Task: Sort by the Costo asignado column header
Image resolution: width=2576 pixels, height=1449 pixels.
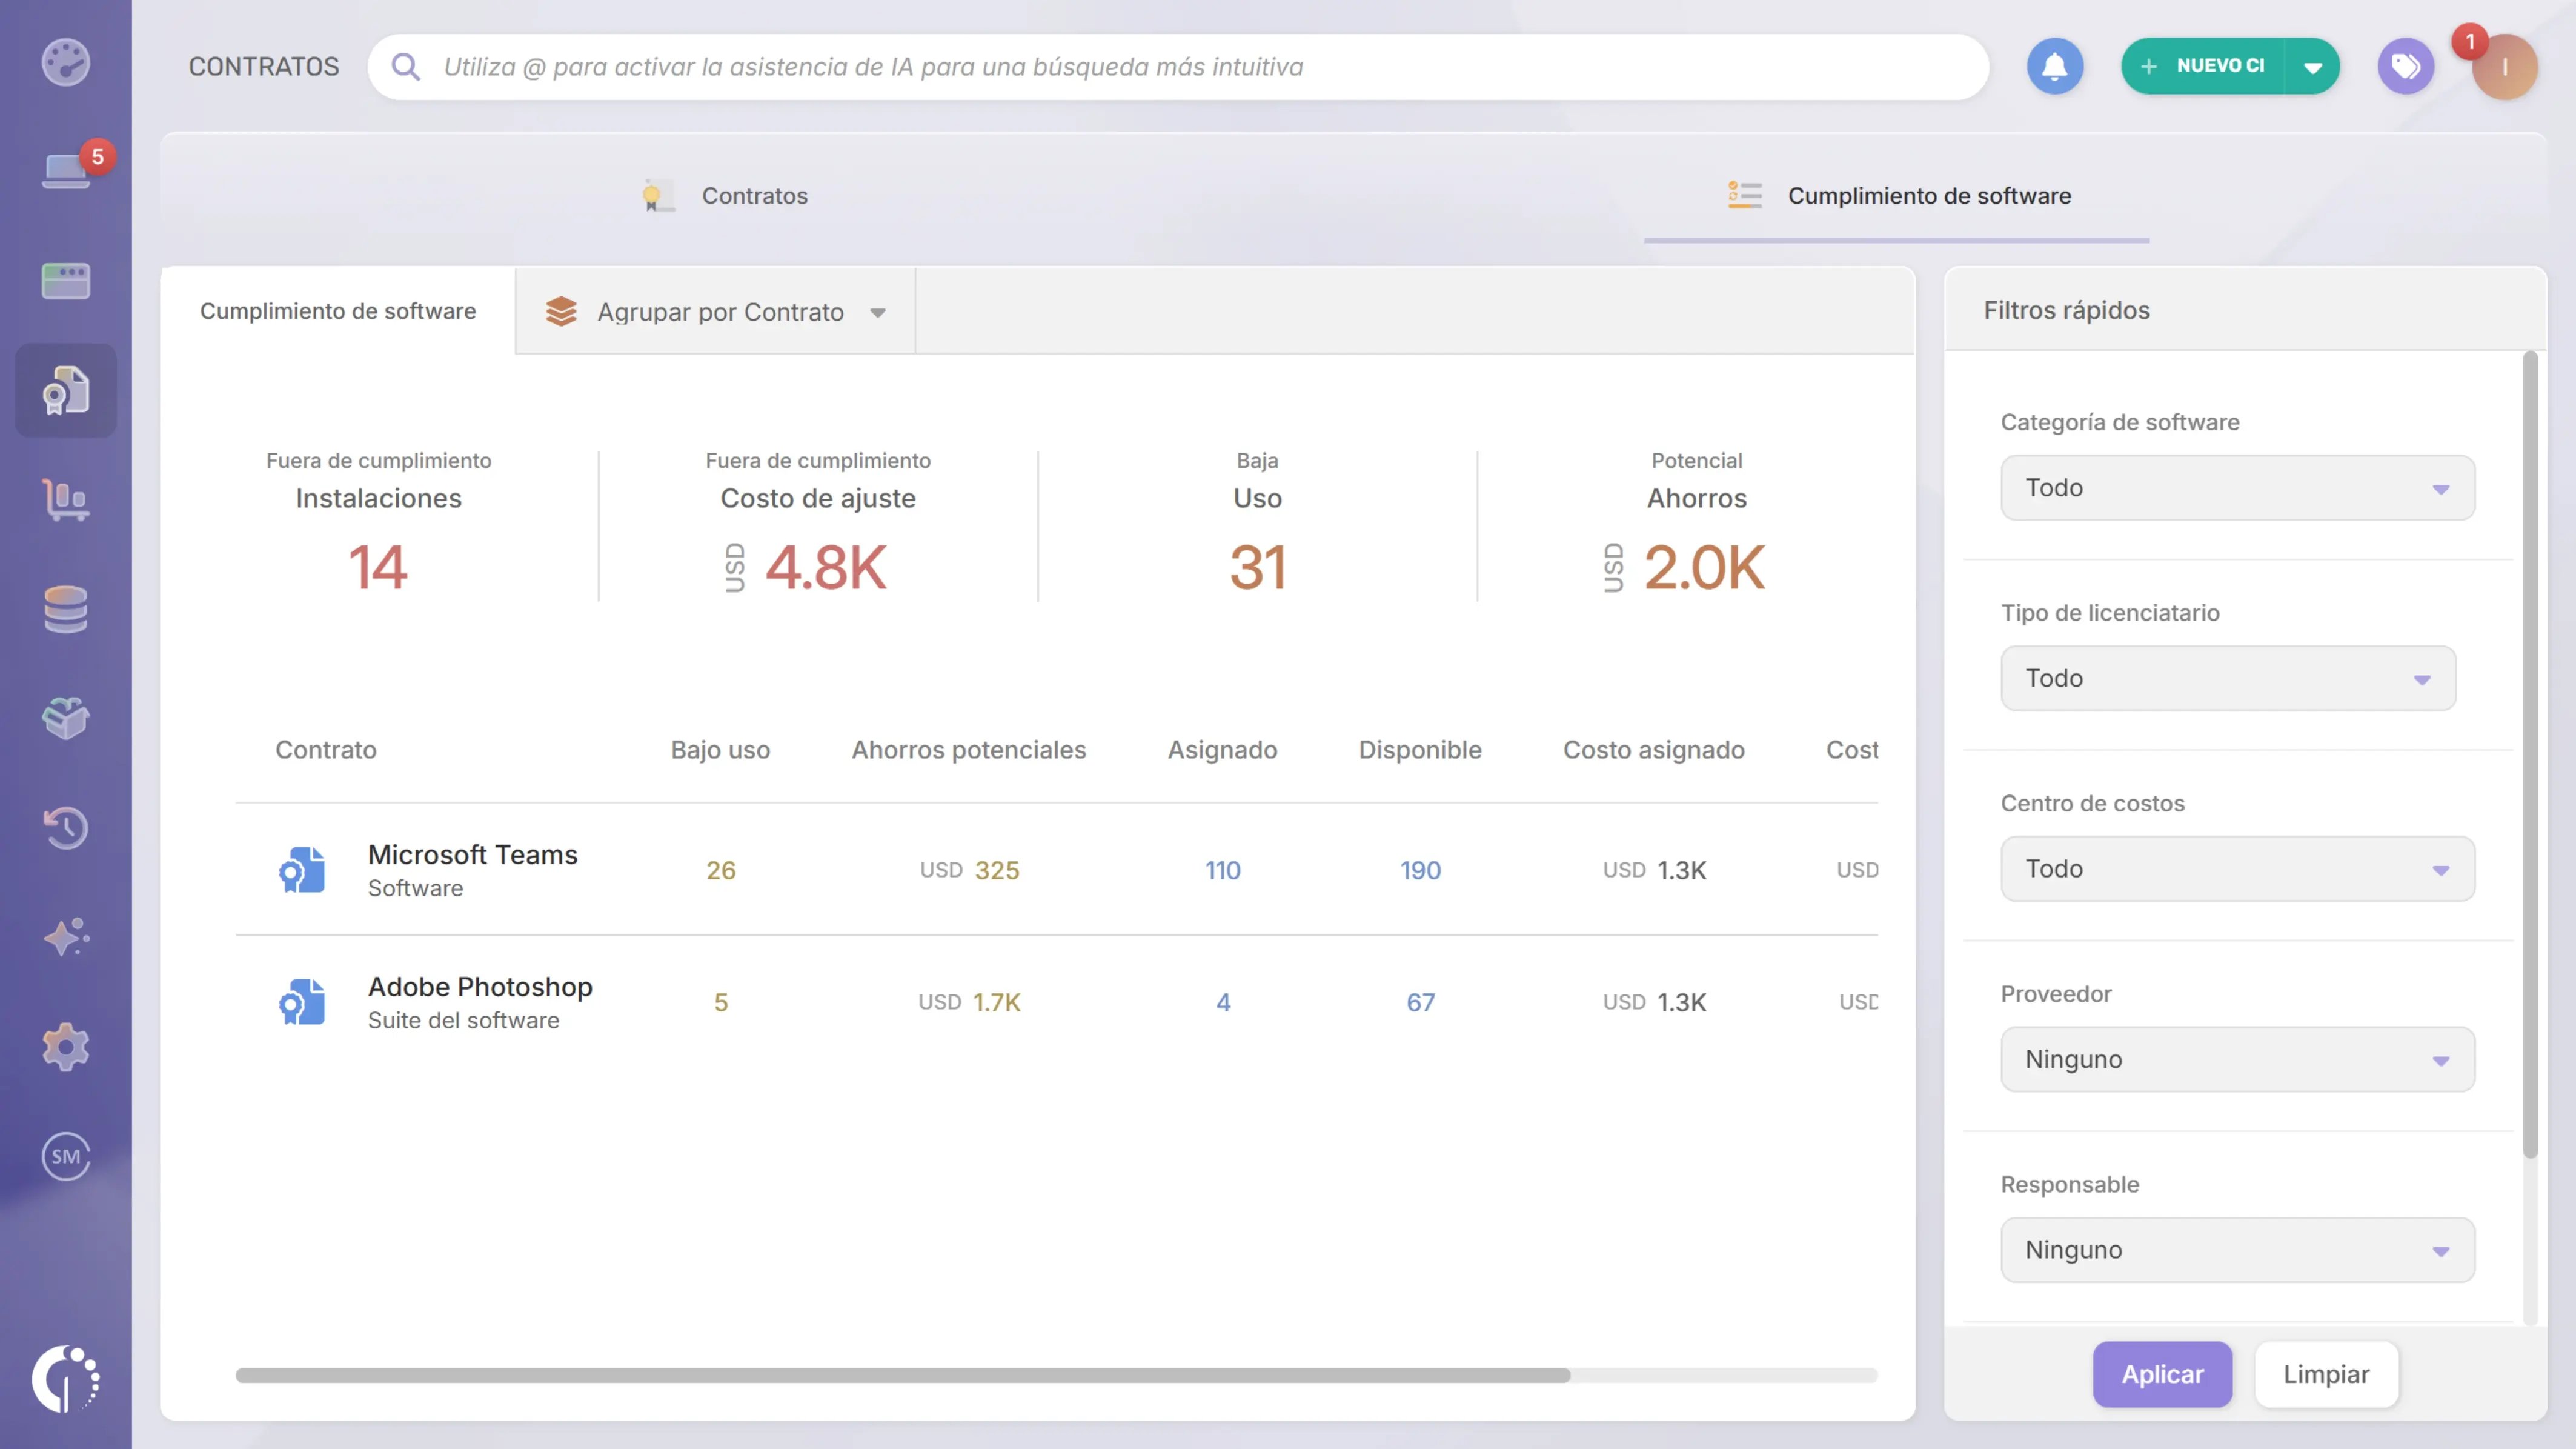Action: (x=1654, y=750)
